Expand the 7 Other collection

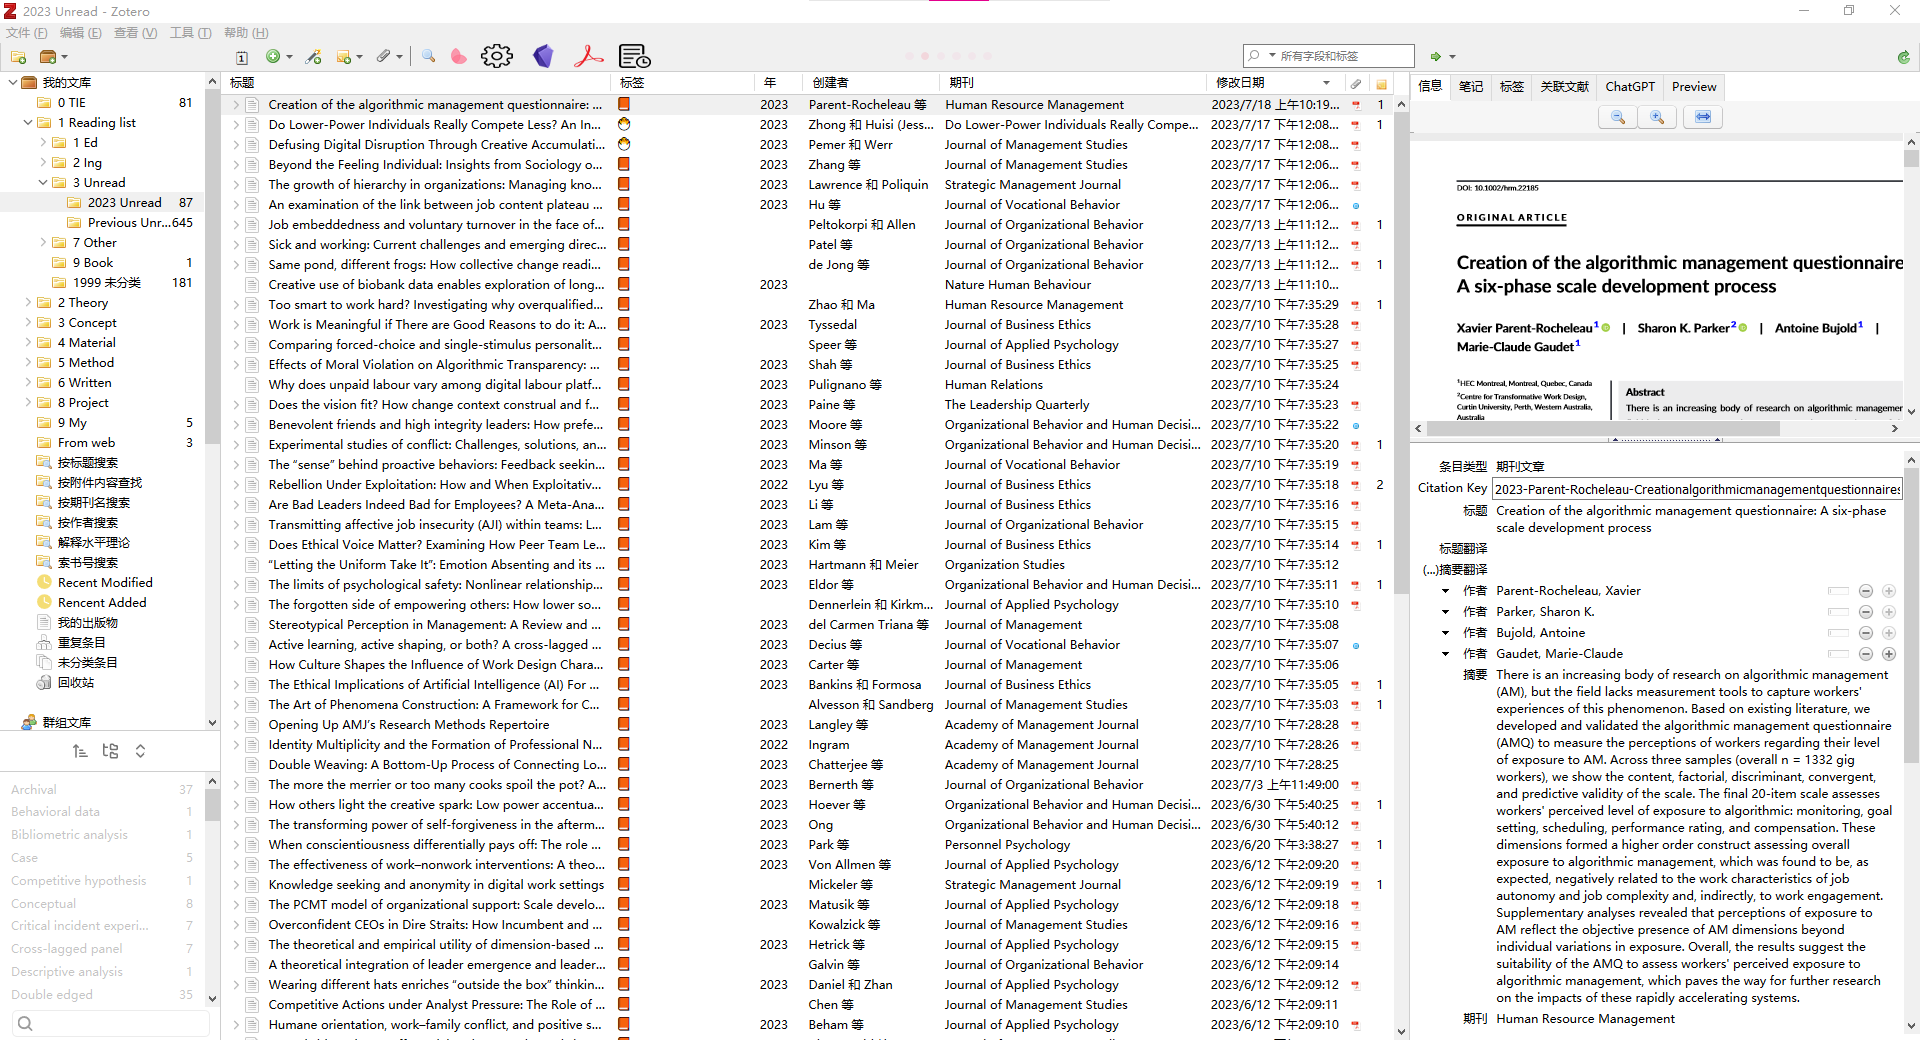[x=42, y=242]
